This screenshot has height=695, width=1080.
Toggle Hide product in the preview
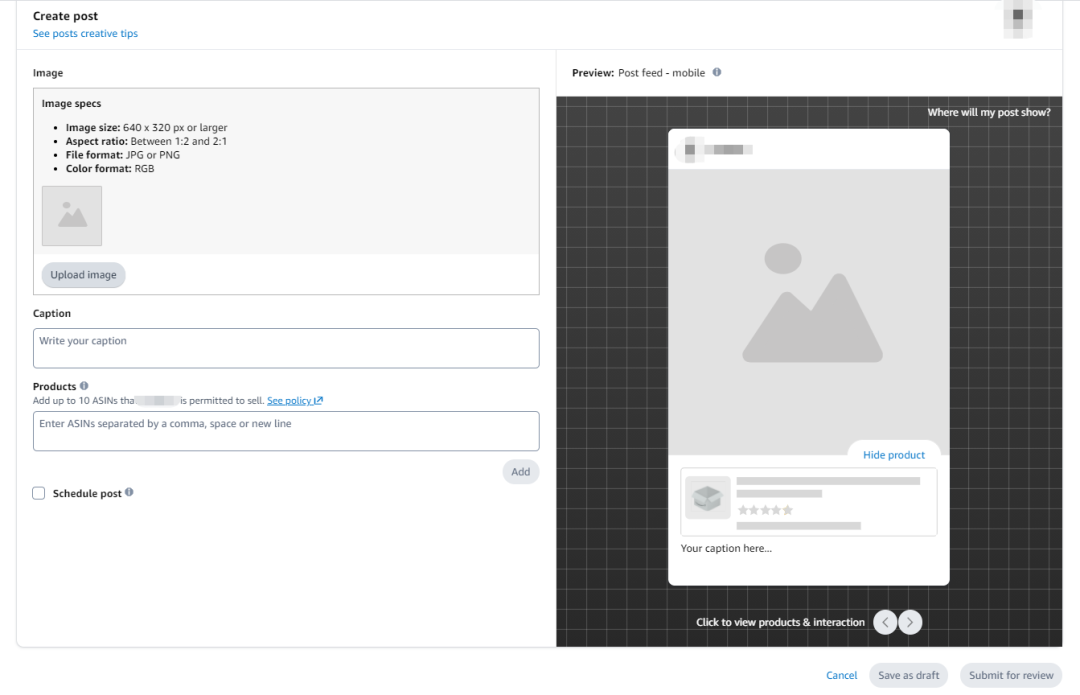click(893, 455)
